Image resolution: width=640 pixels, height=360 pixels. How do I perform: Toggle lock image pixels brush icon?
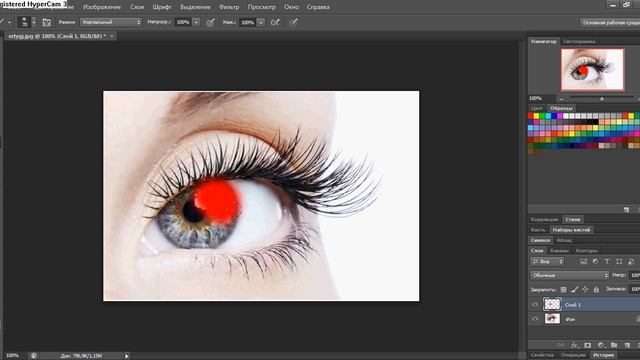pos(575,289)
